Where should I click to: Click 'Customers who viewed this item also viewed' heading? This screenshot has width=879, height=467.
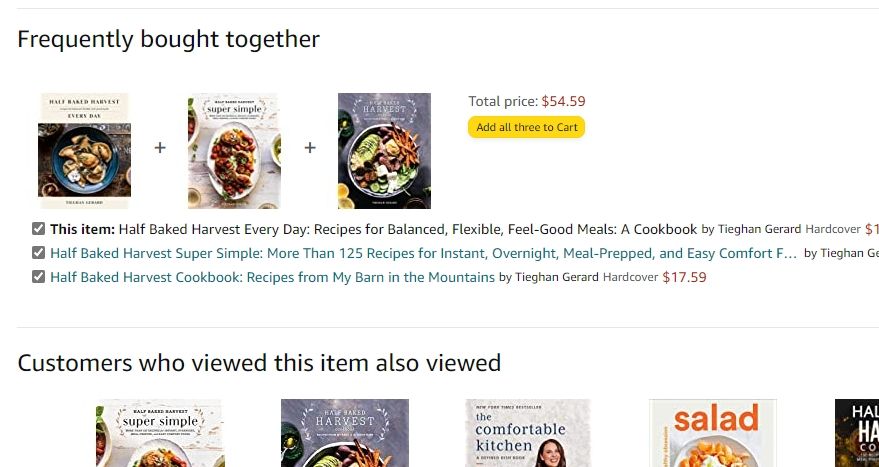(x=259, y=362)
